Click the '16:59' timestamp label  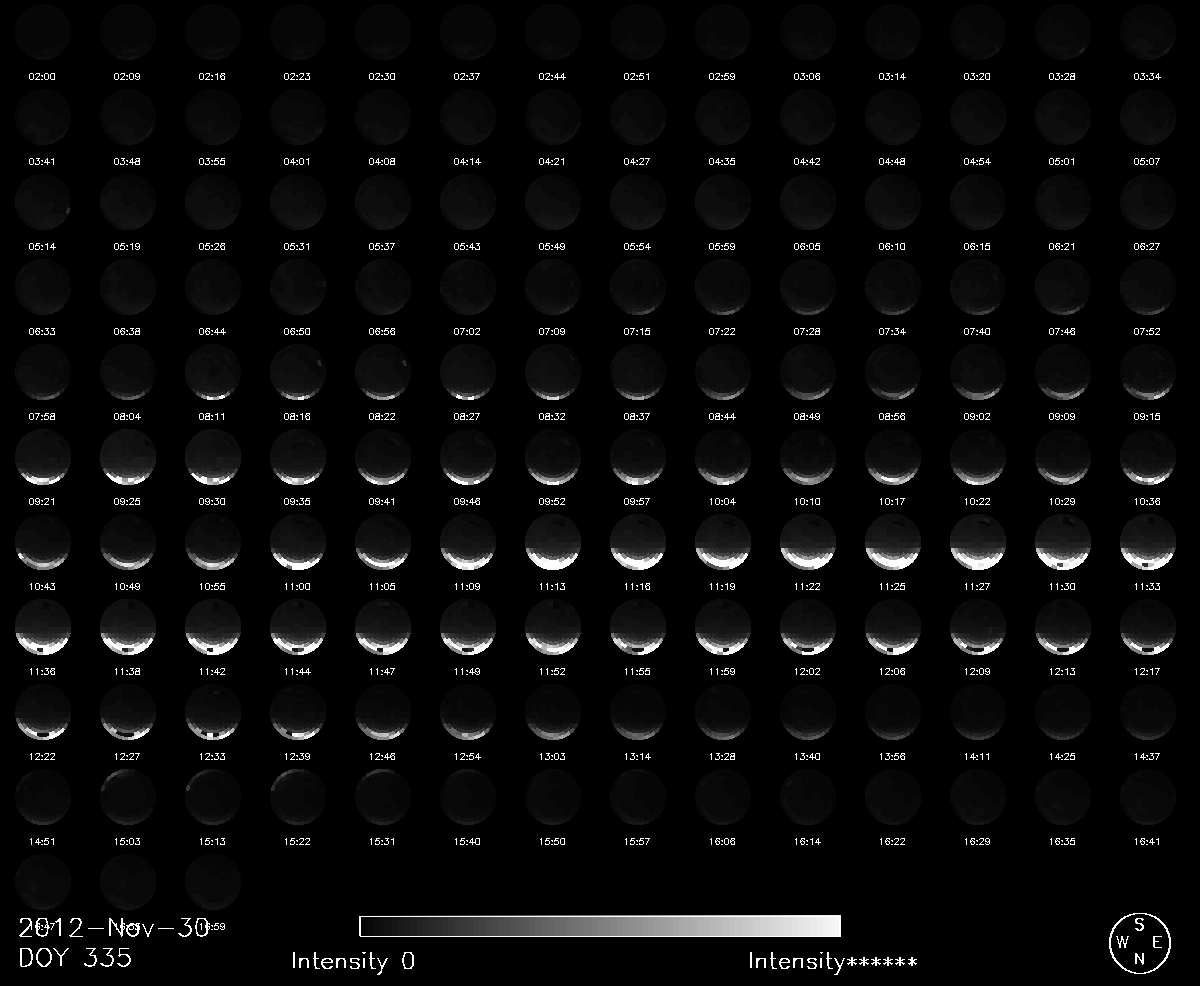coord(212,926)
